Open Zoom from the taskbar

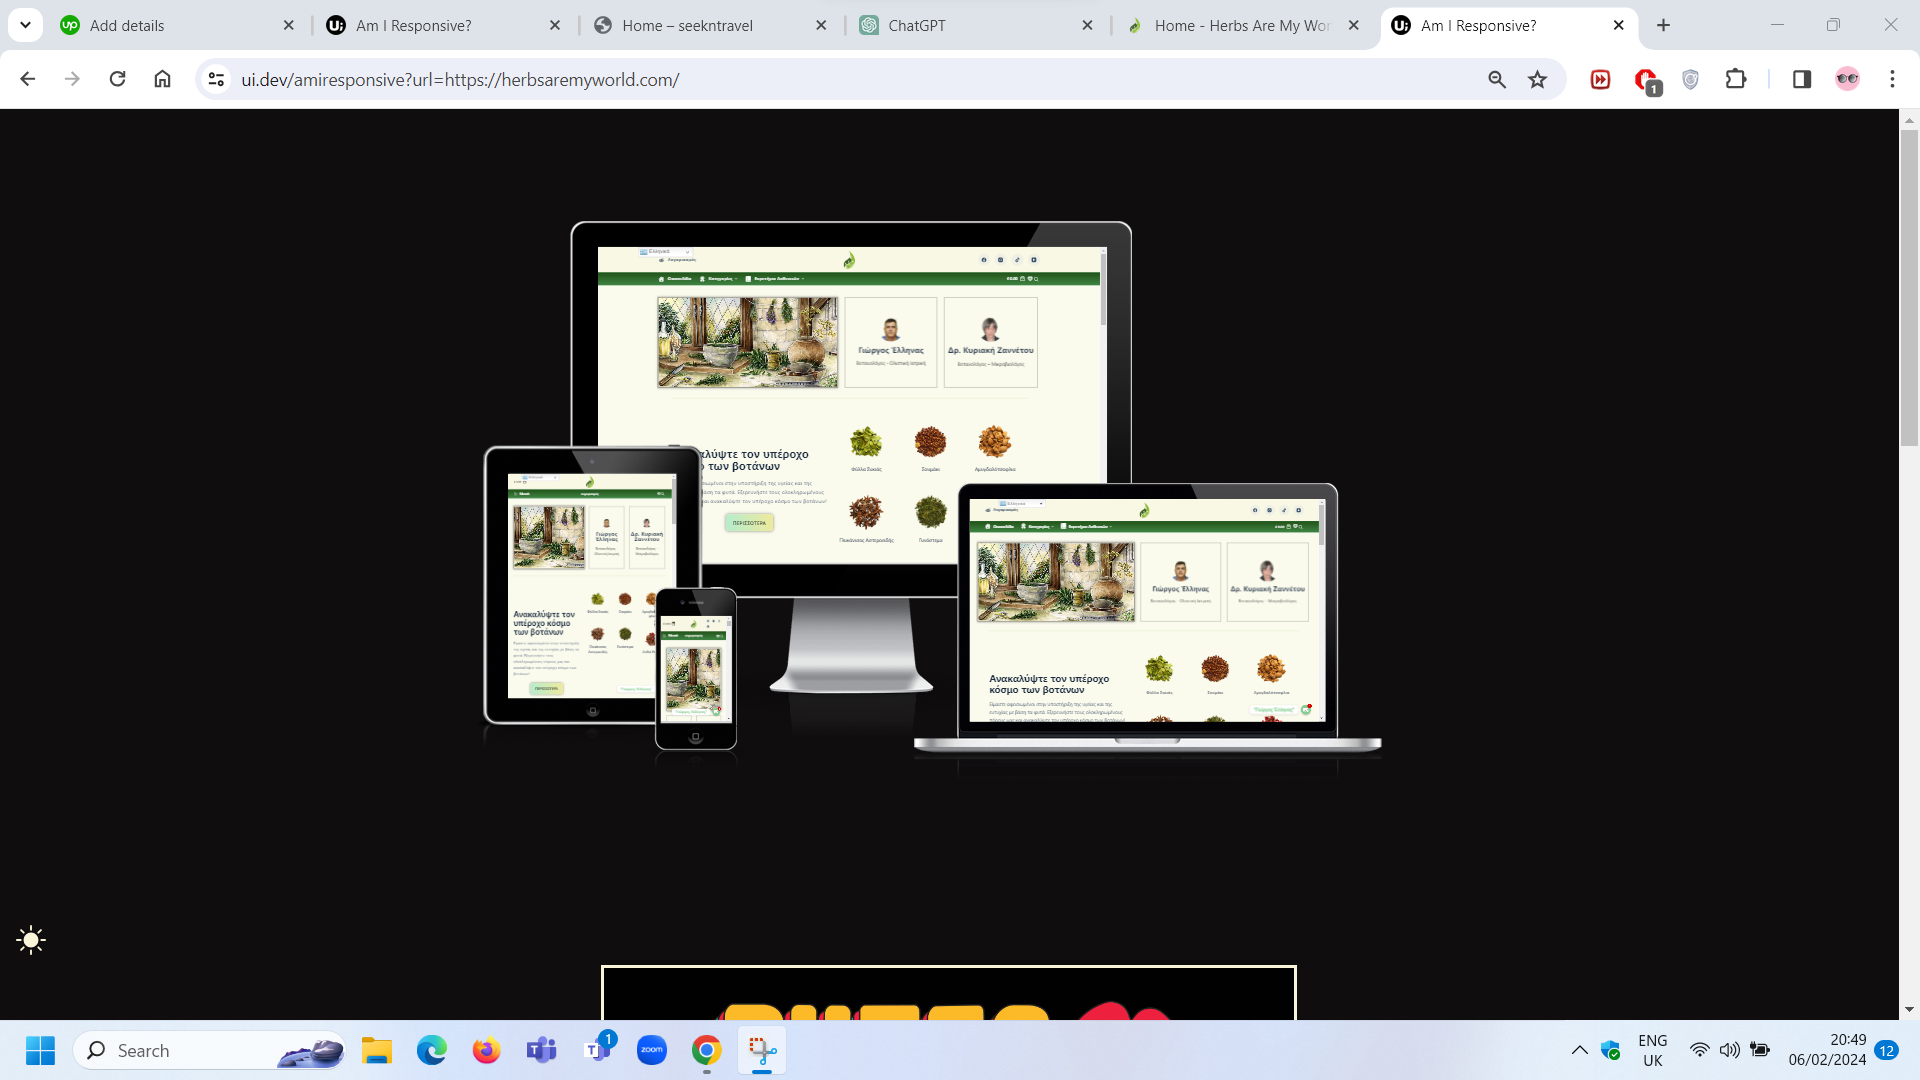coord(652,1050)
